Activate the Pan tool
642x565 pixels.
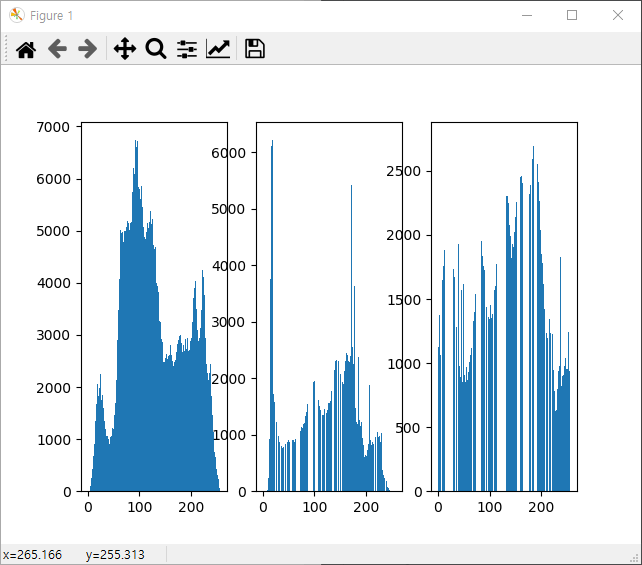pos(125,49)
